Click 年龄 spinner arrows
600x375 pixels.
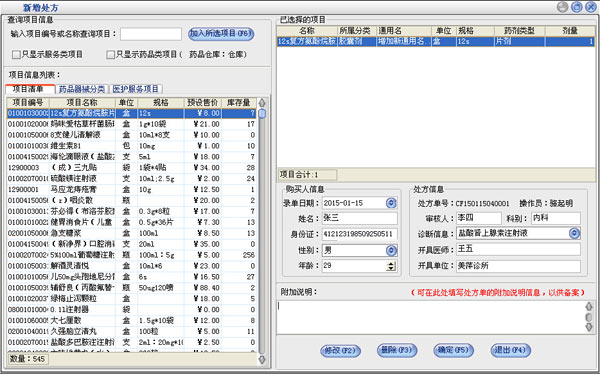coord(391,266)
